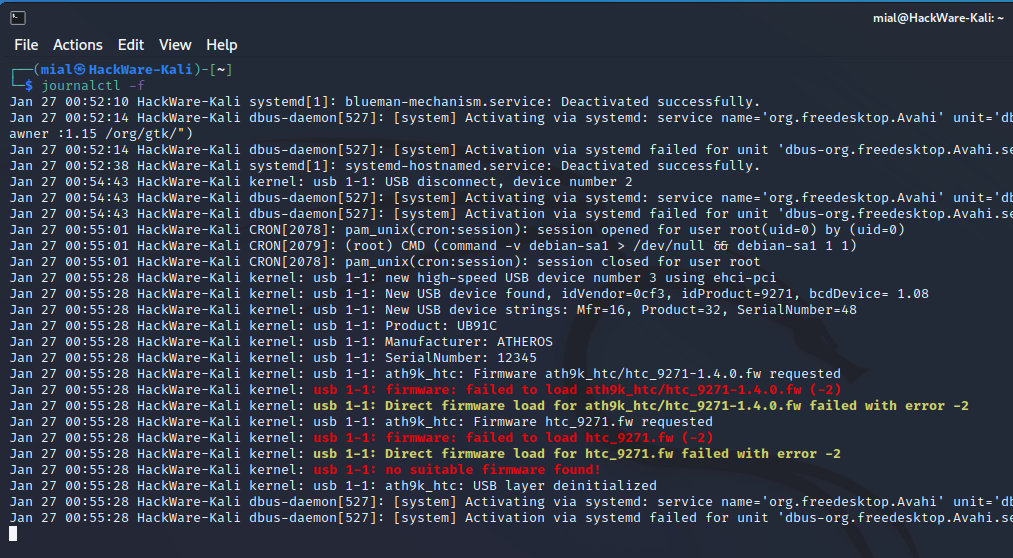Click the mial@HackWare-Kali window title
The height and width of the screenshot is (558, 1013).
click(x=938, y=18)
